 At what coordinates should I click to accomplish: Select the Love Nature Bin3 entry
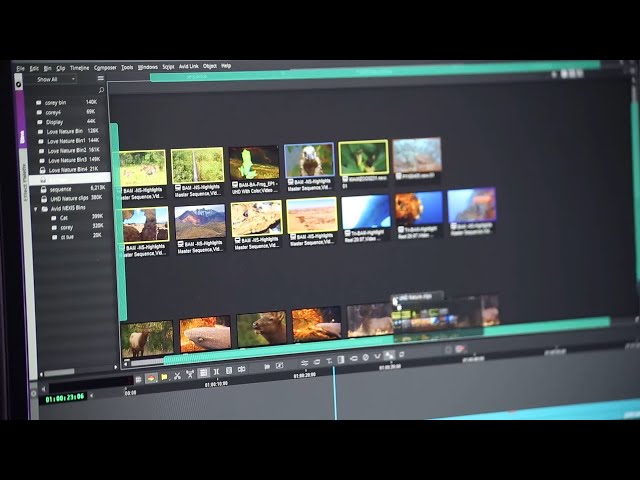tap(69, 160)
